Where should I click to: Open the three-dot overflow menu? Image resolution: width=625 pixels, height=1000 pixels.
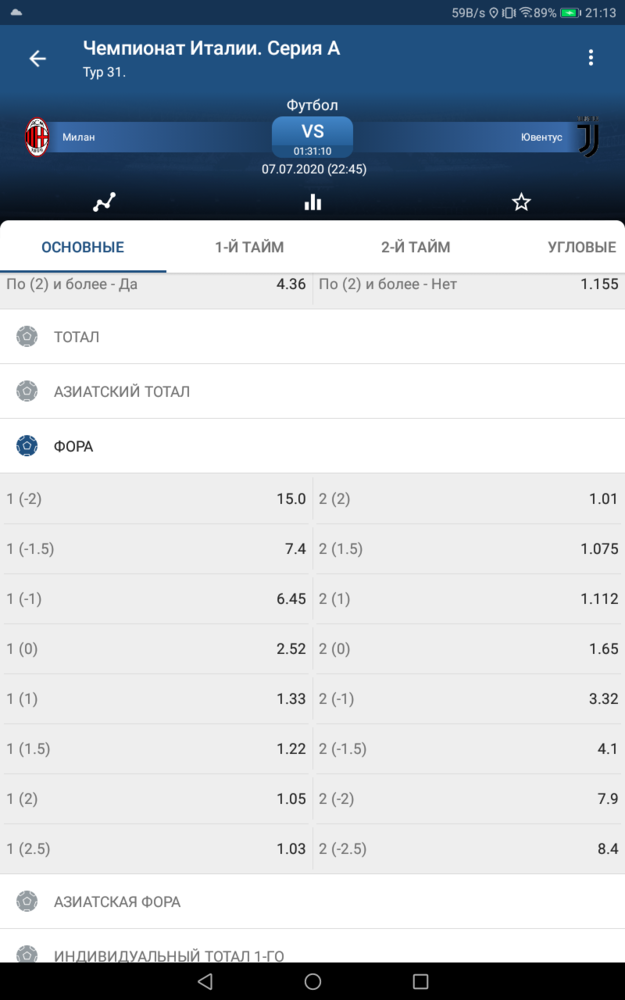[591, 58]
